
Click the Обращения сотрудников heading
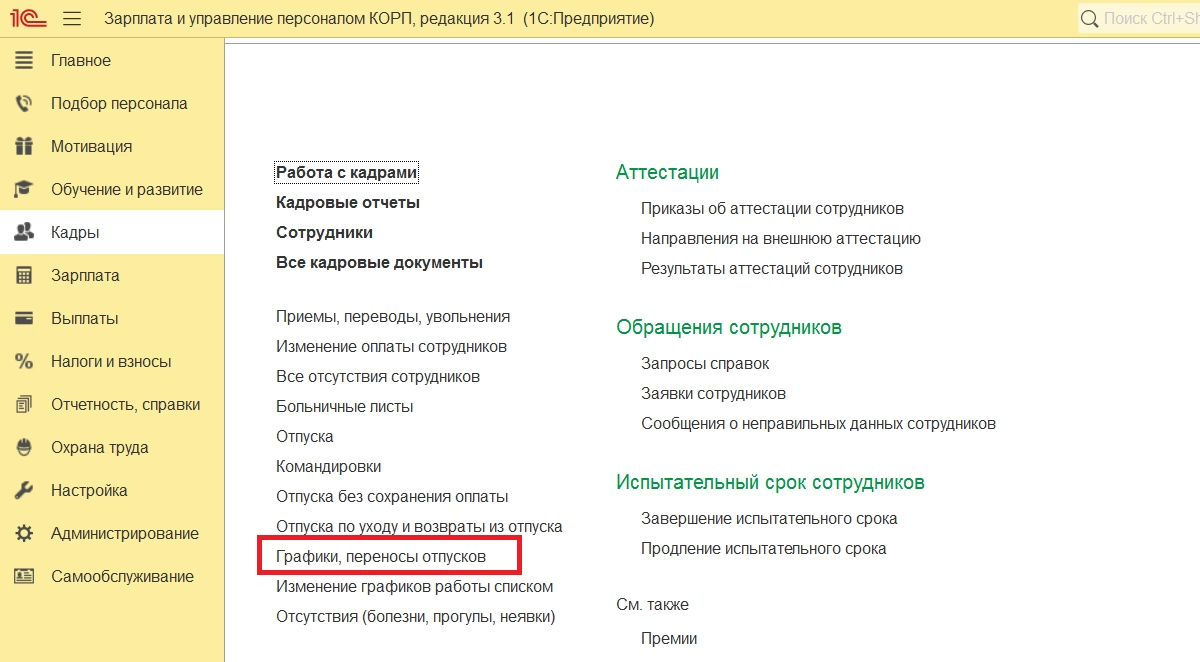[729, 328]
